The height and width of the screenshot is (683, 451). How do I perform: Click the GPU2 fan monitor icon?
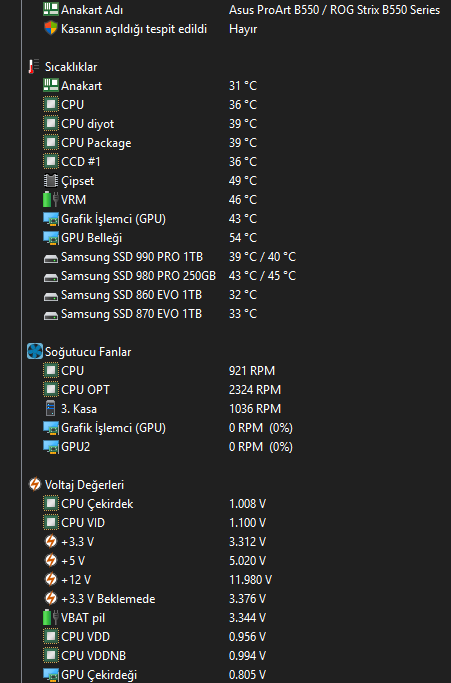click(51, 447)
